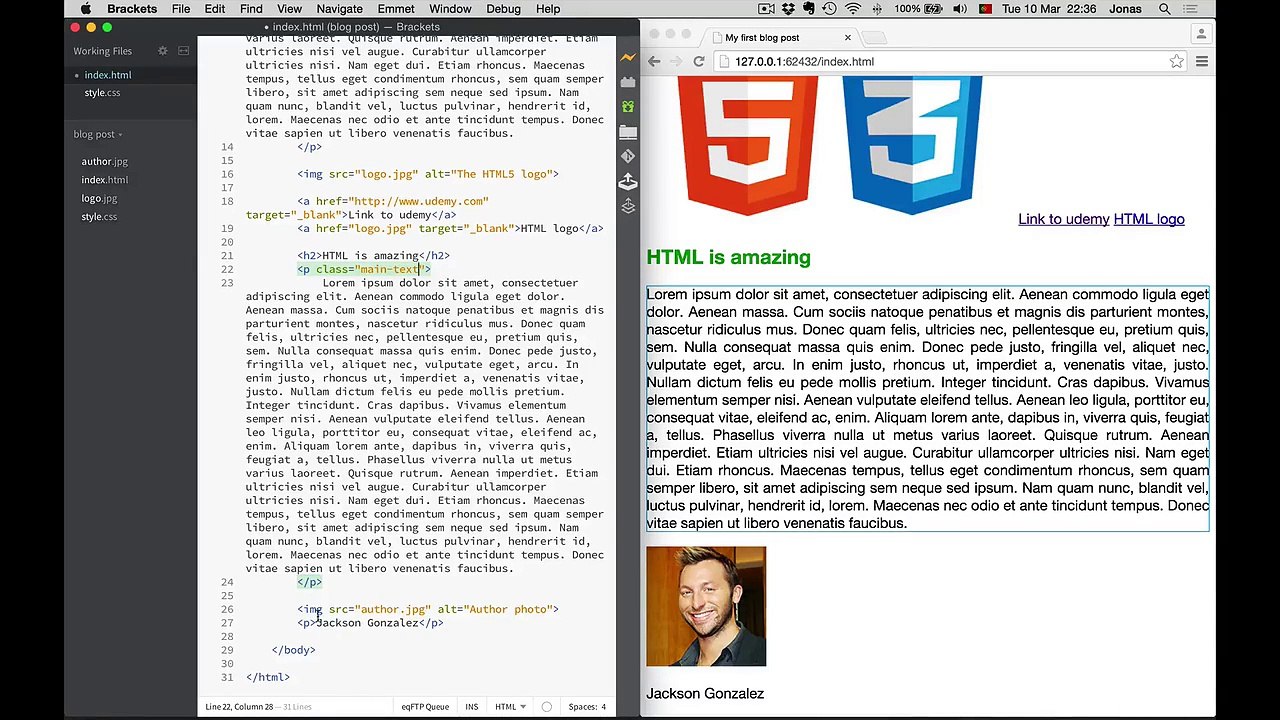This screenshot has width=1280, height=720.
Task: Split the editor view icon beside Working Files
Action: coord(184,51)
